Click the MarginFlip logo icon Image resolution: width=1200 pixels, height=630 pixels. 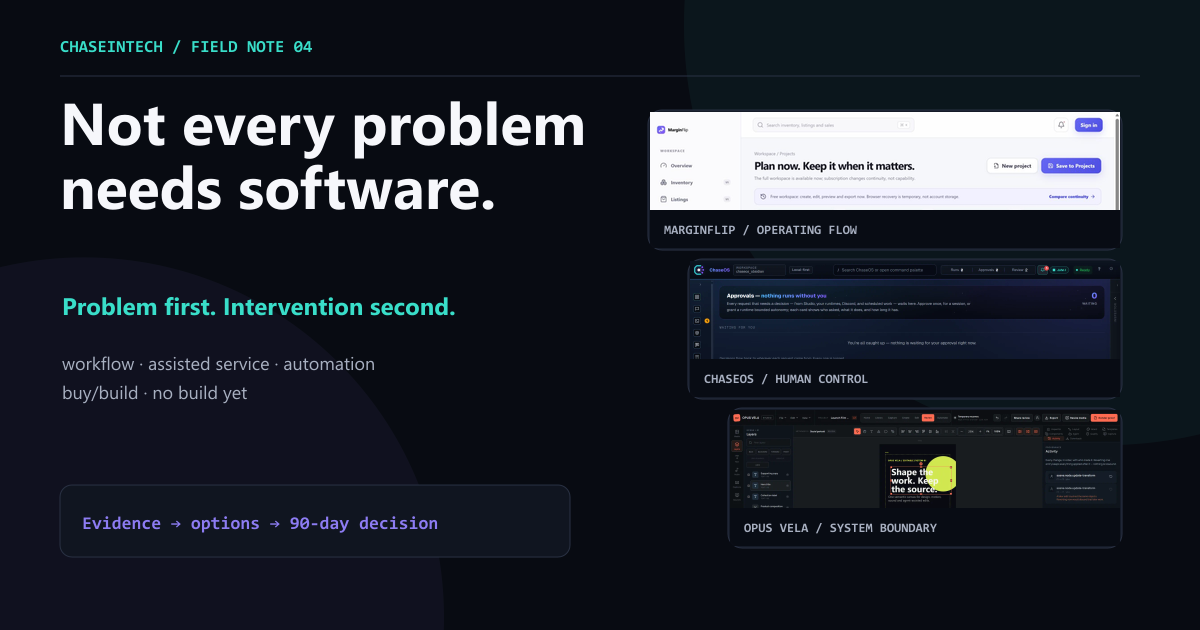[x=661, y=130]
